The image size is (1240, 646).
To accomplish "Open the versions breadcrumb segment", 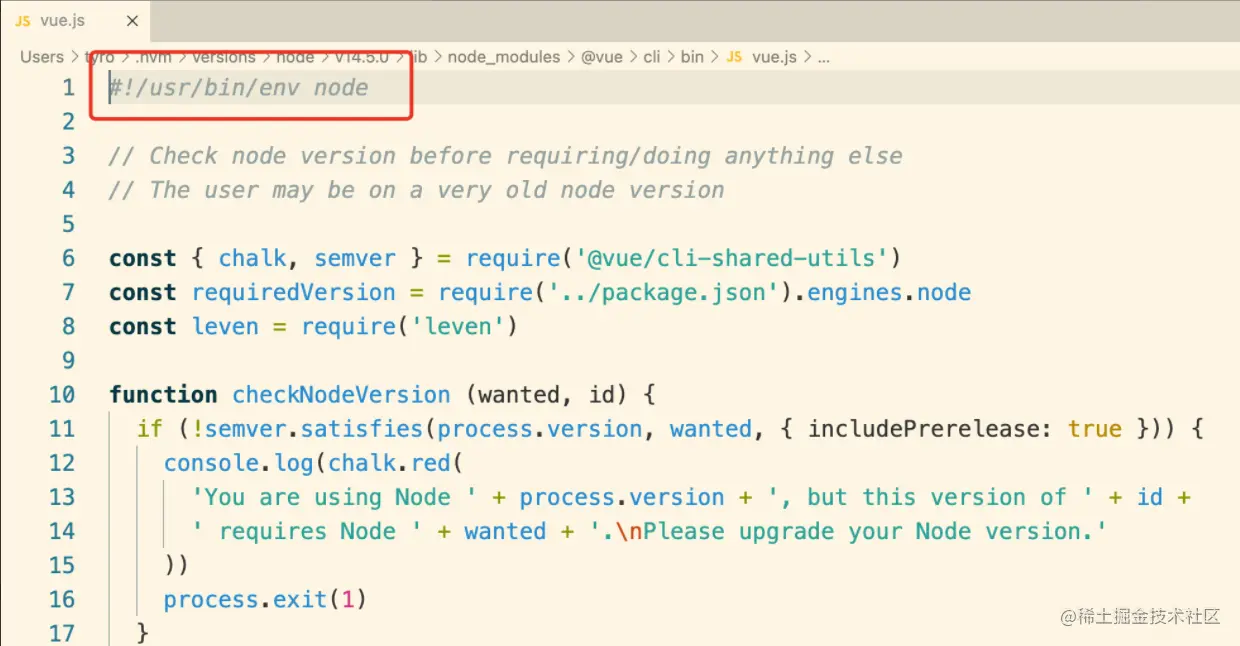I will [224, 57].
